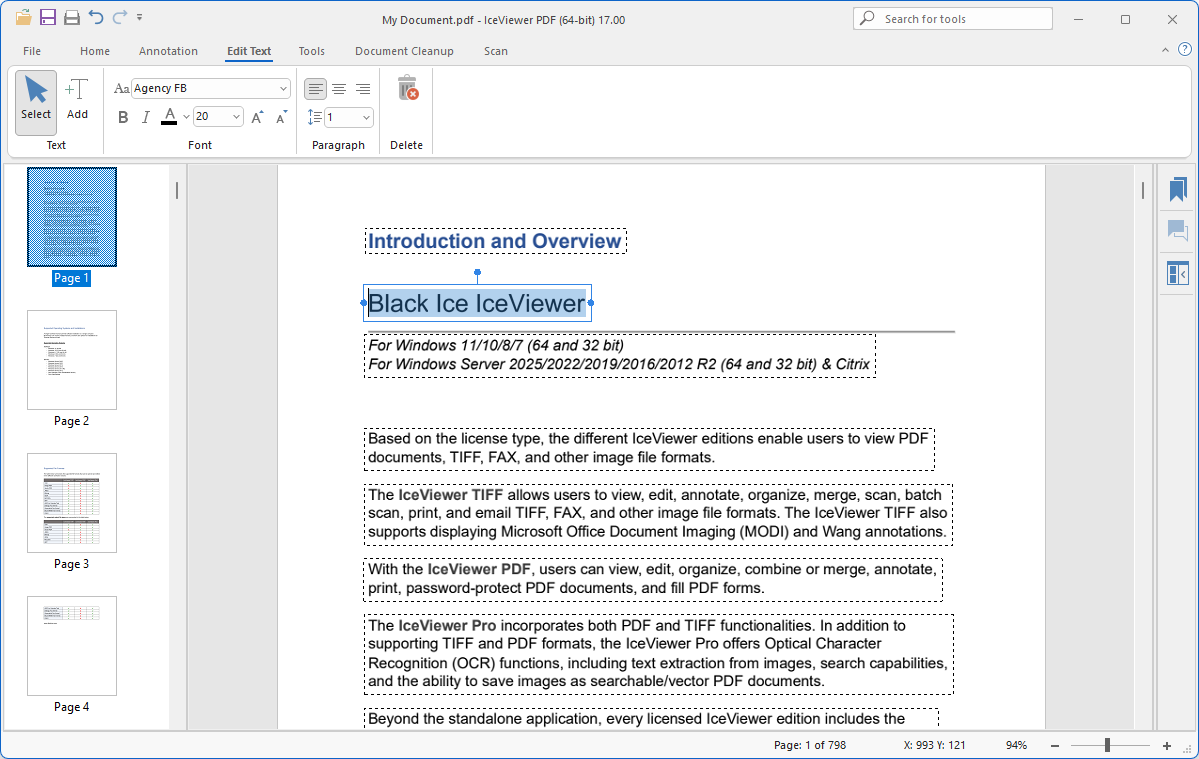Screen dimensions: 1199x759
Task: Open the bookmarks panel icon
Action: pos(1177,189)
